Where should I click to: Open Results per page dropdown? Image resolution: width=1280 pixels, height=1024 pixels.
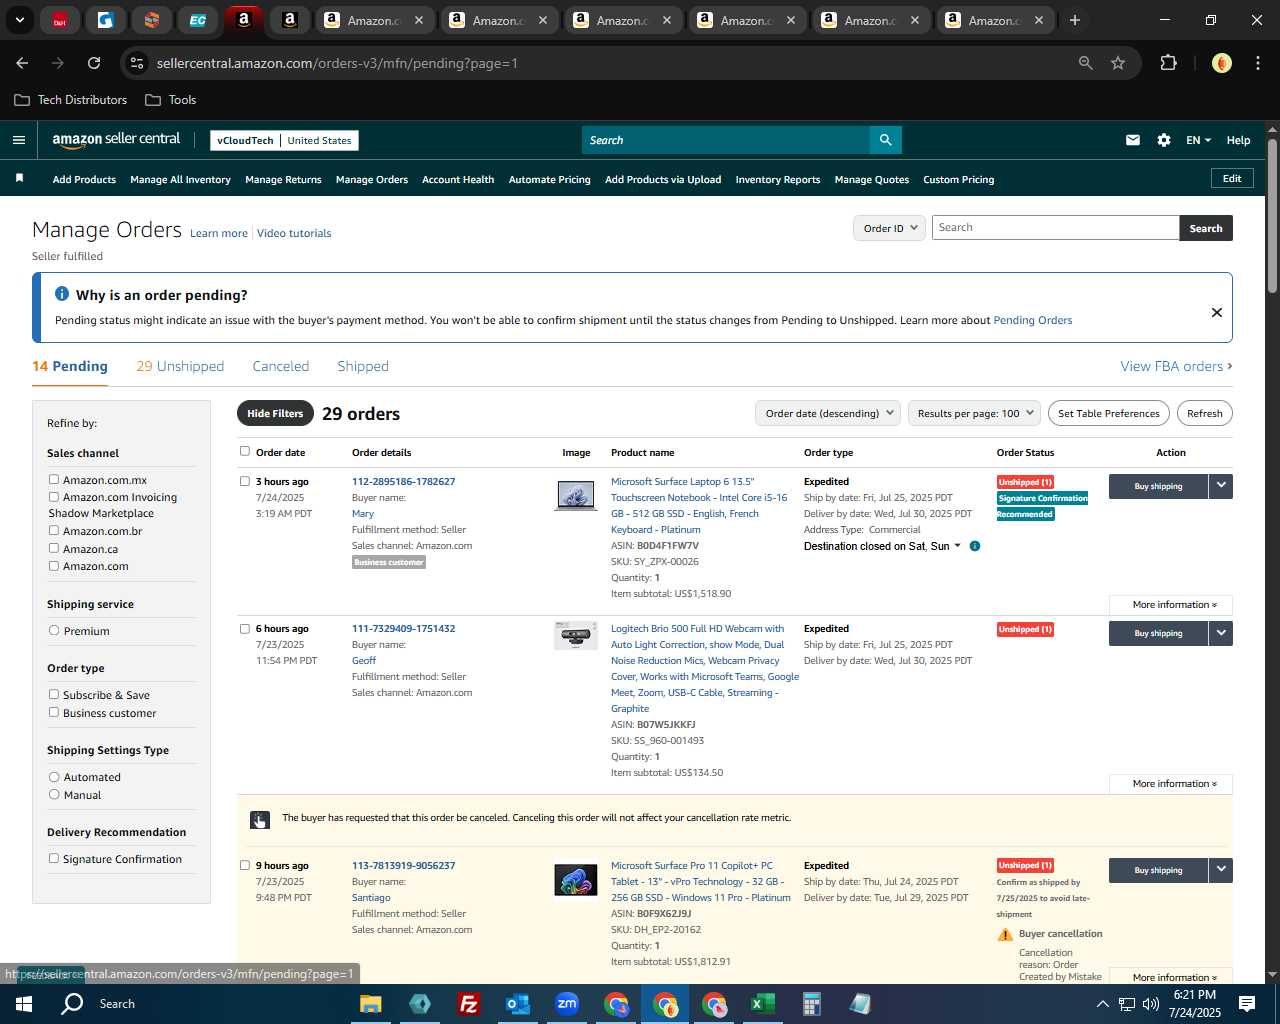point(975,413)
